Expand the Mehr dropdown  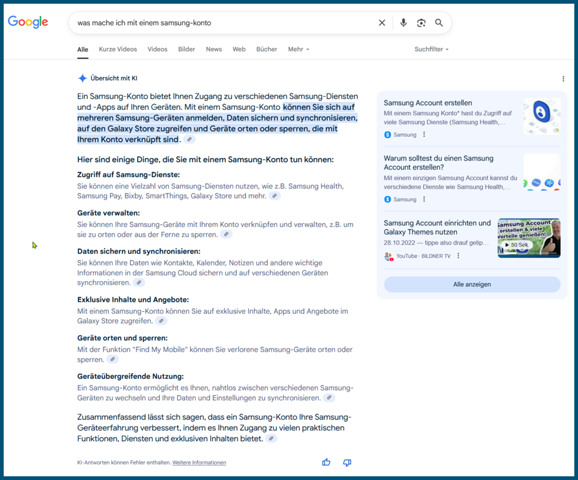pyautogui.click(x=299, y=49)
